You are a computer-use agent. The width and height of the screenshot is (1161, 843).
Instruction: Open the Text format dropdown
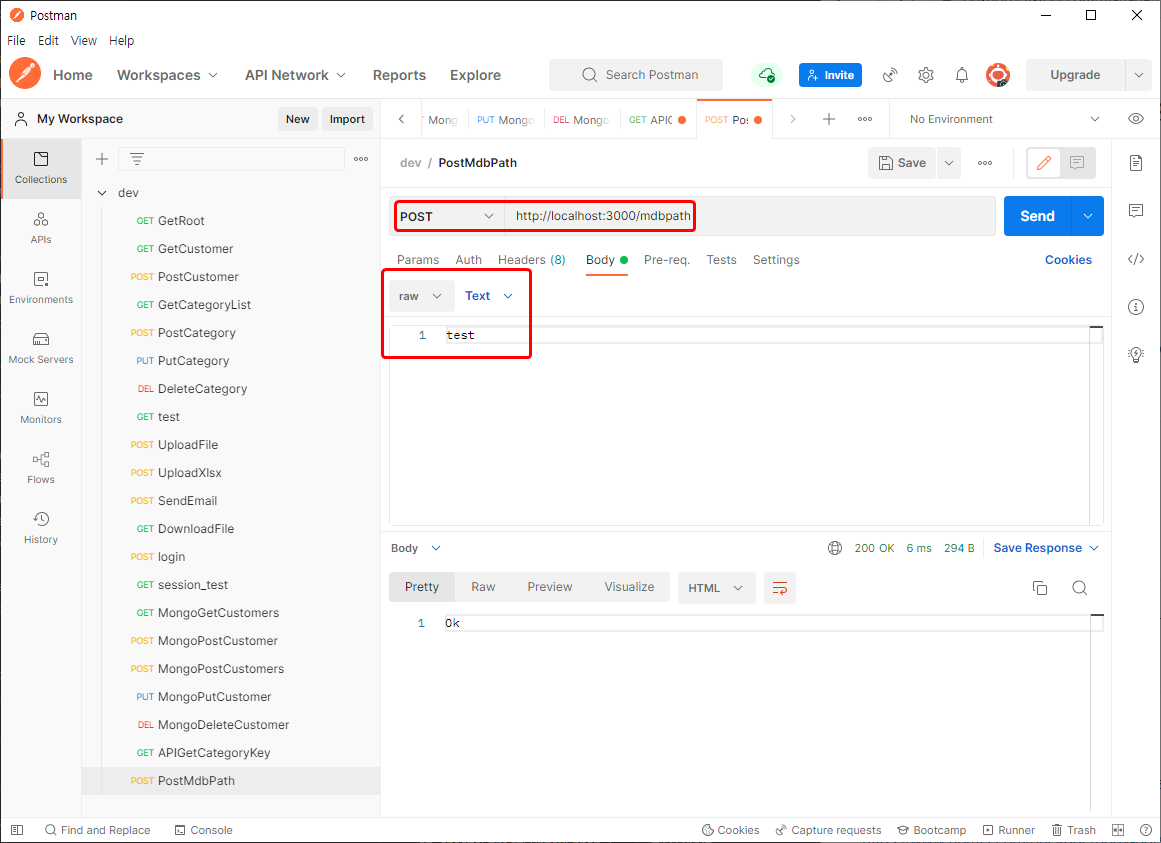489,296
